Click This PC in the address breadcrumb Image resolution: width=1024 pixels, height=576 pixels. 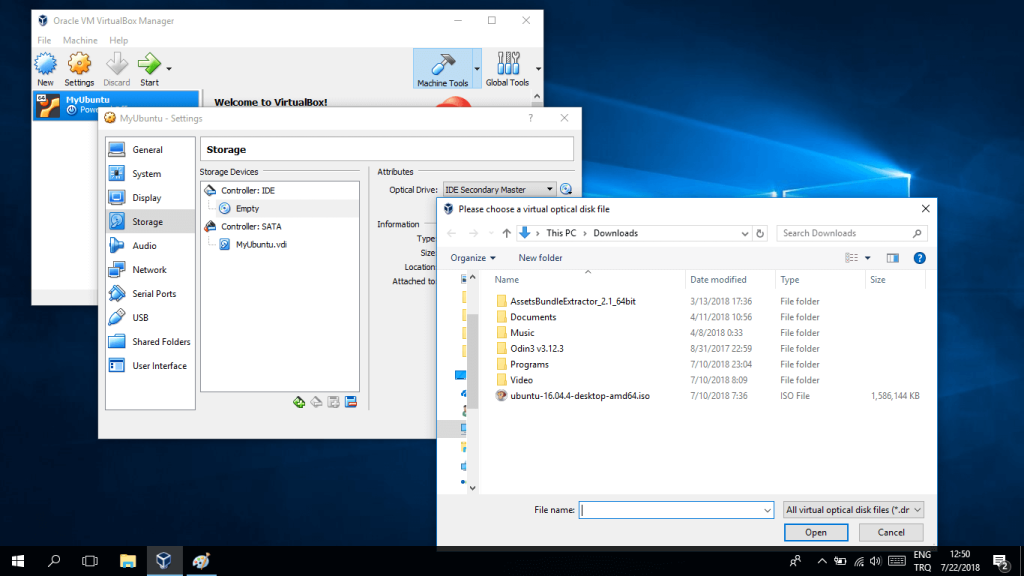pos(561,233)
